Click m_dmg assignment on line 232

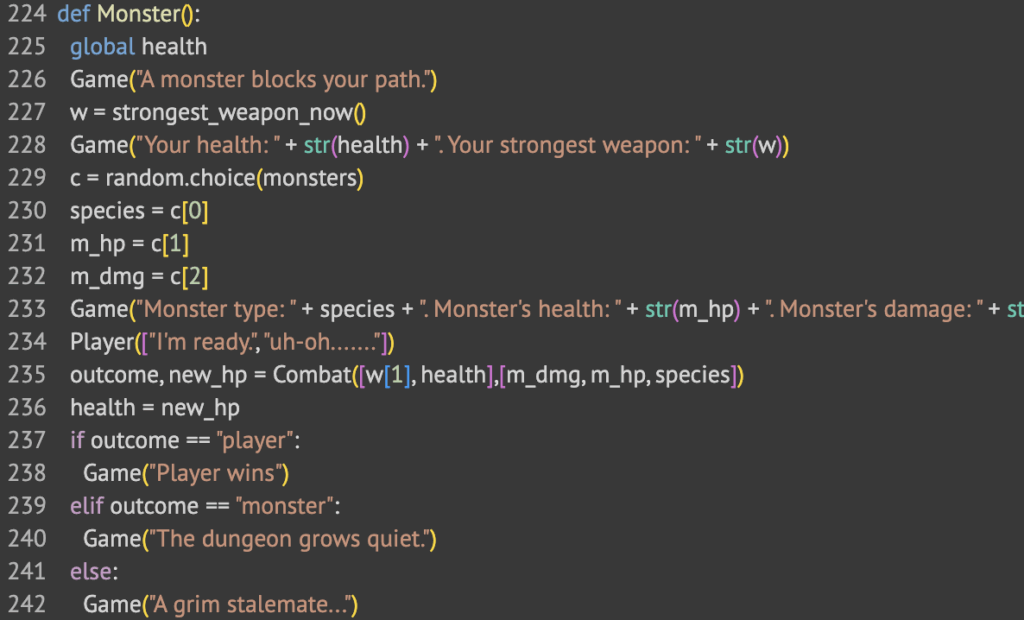[x=101, y=277]
